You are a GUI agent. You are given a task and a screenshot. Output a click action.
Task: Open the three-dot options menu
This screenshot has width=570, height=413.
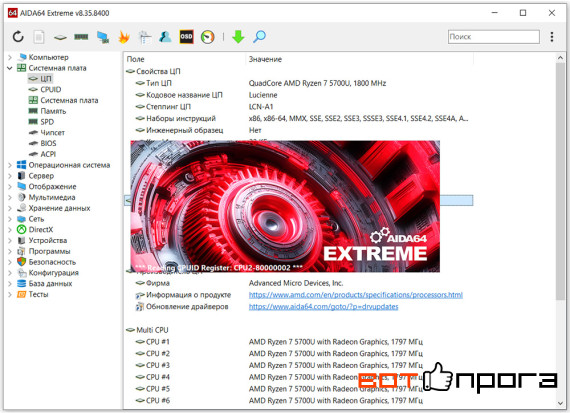tap(552, 37)
